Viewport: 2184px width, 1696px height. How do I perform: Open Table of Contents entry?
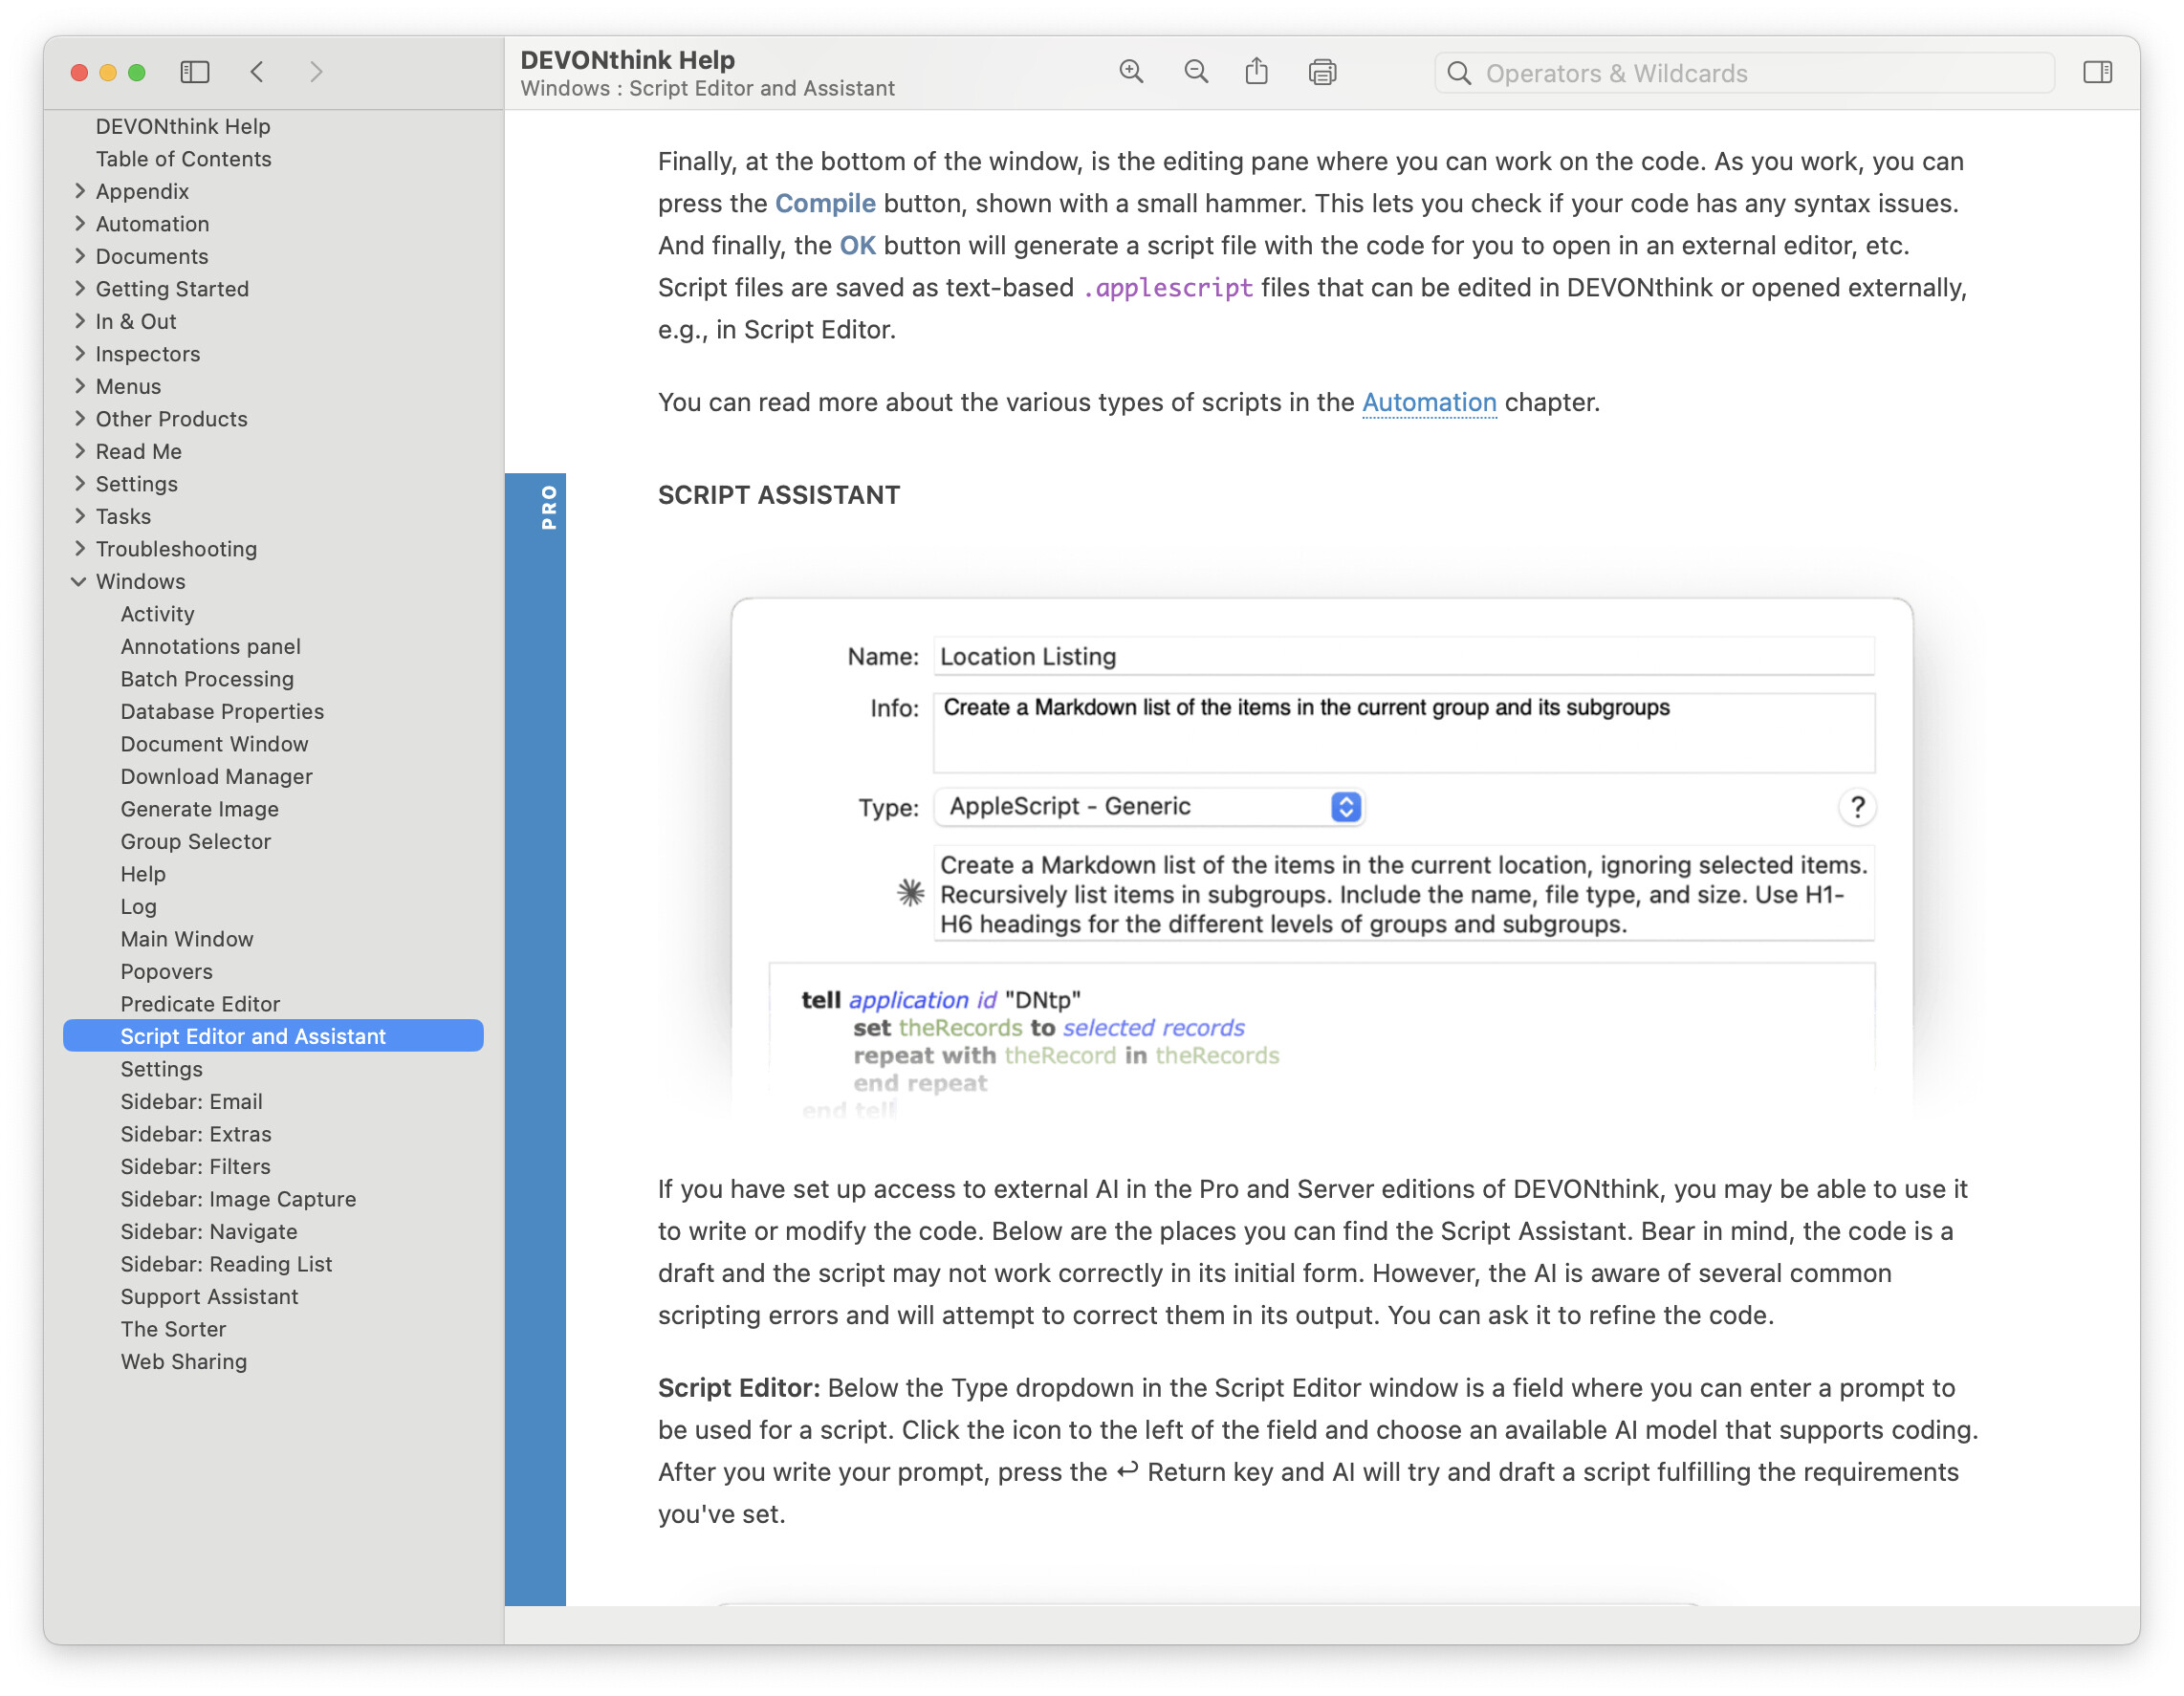tap(183, 159)
